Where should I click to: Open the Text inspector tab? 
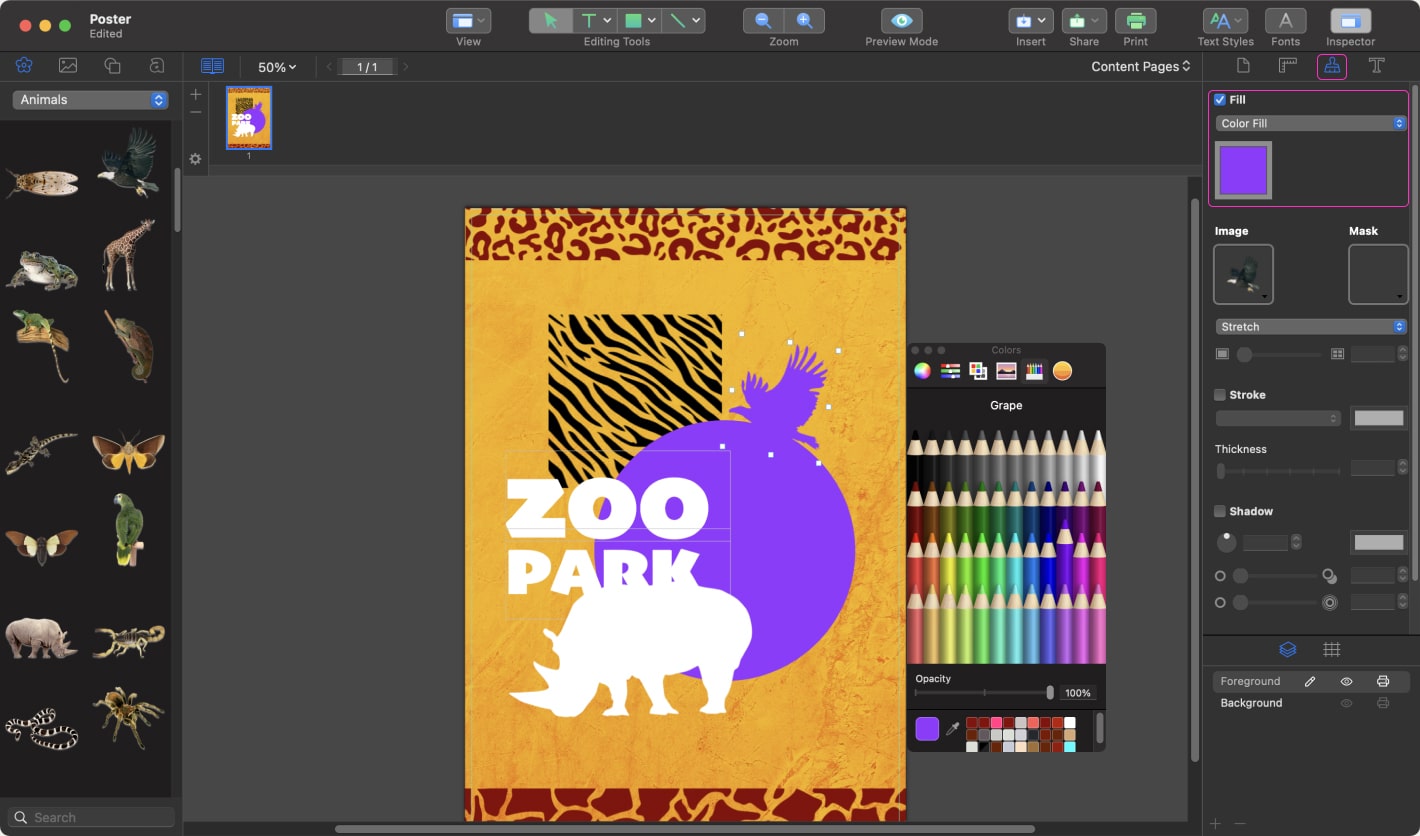(1376, 66)
